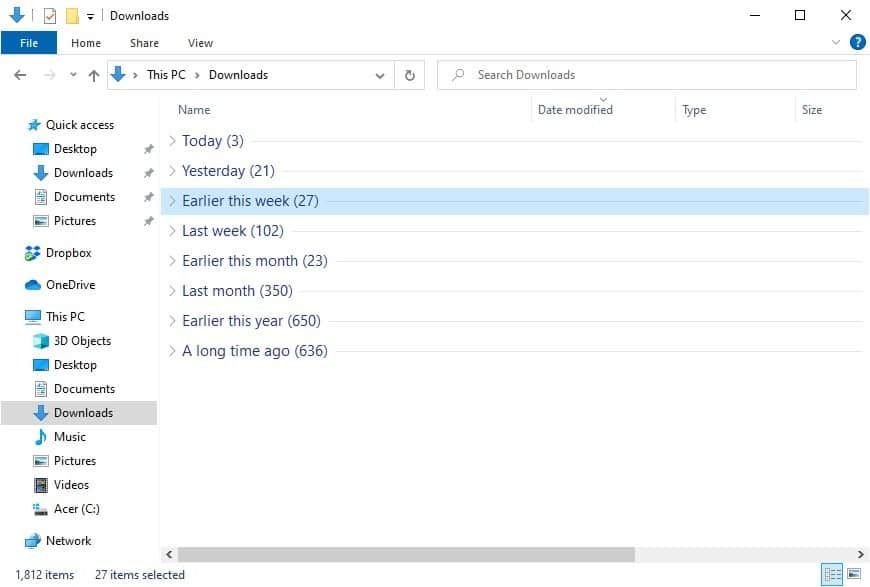Sort by the Size column header
Viewport: 870px width, 587px height.
click(x=812, y=110)
